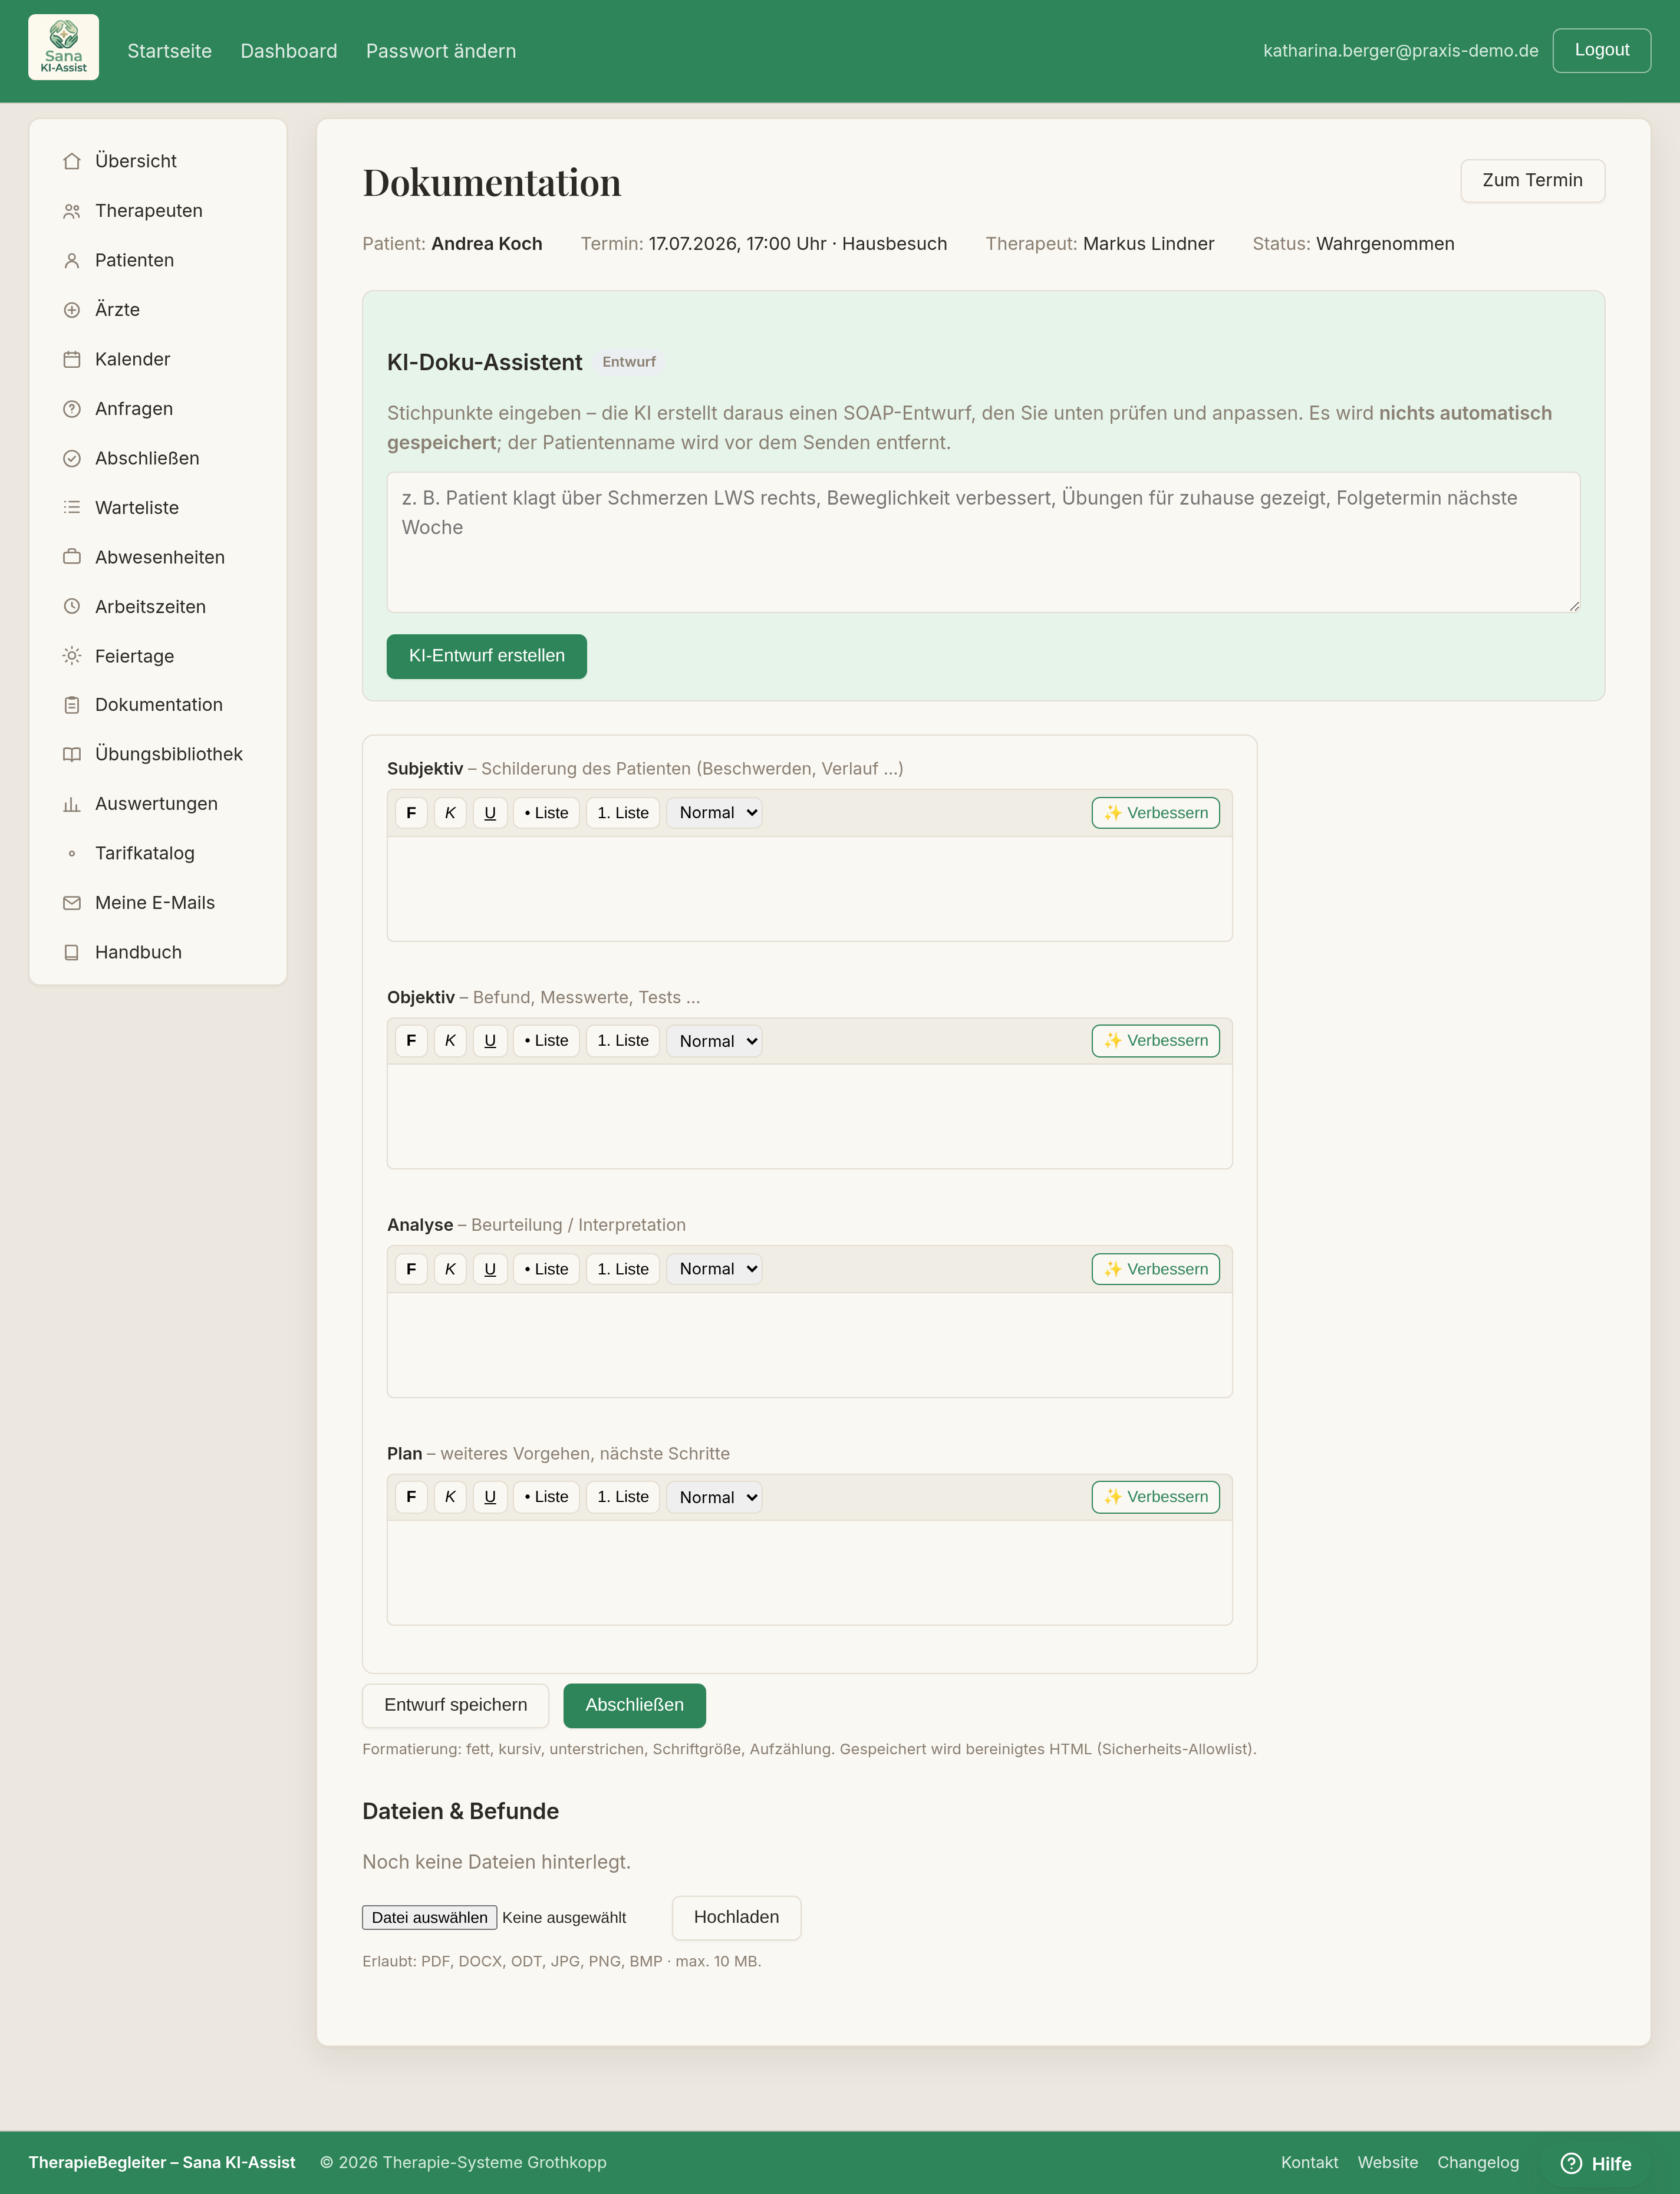
Task: Click the Hochladen button
Action: coord(737,1917)
